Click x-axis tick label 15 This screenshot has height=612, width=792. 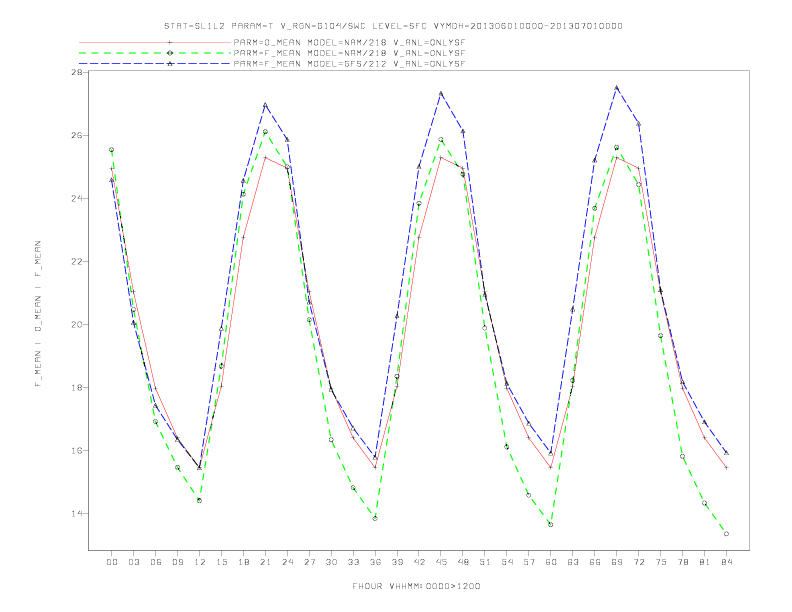tap(221, 562)
